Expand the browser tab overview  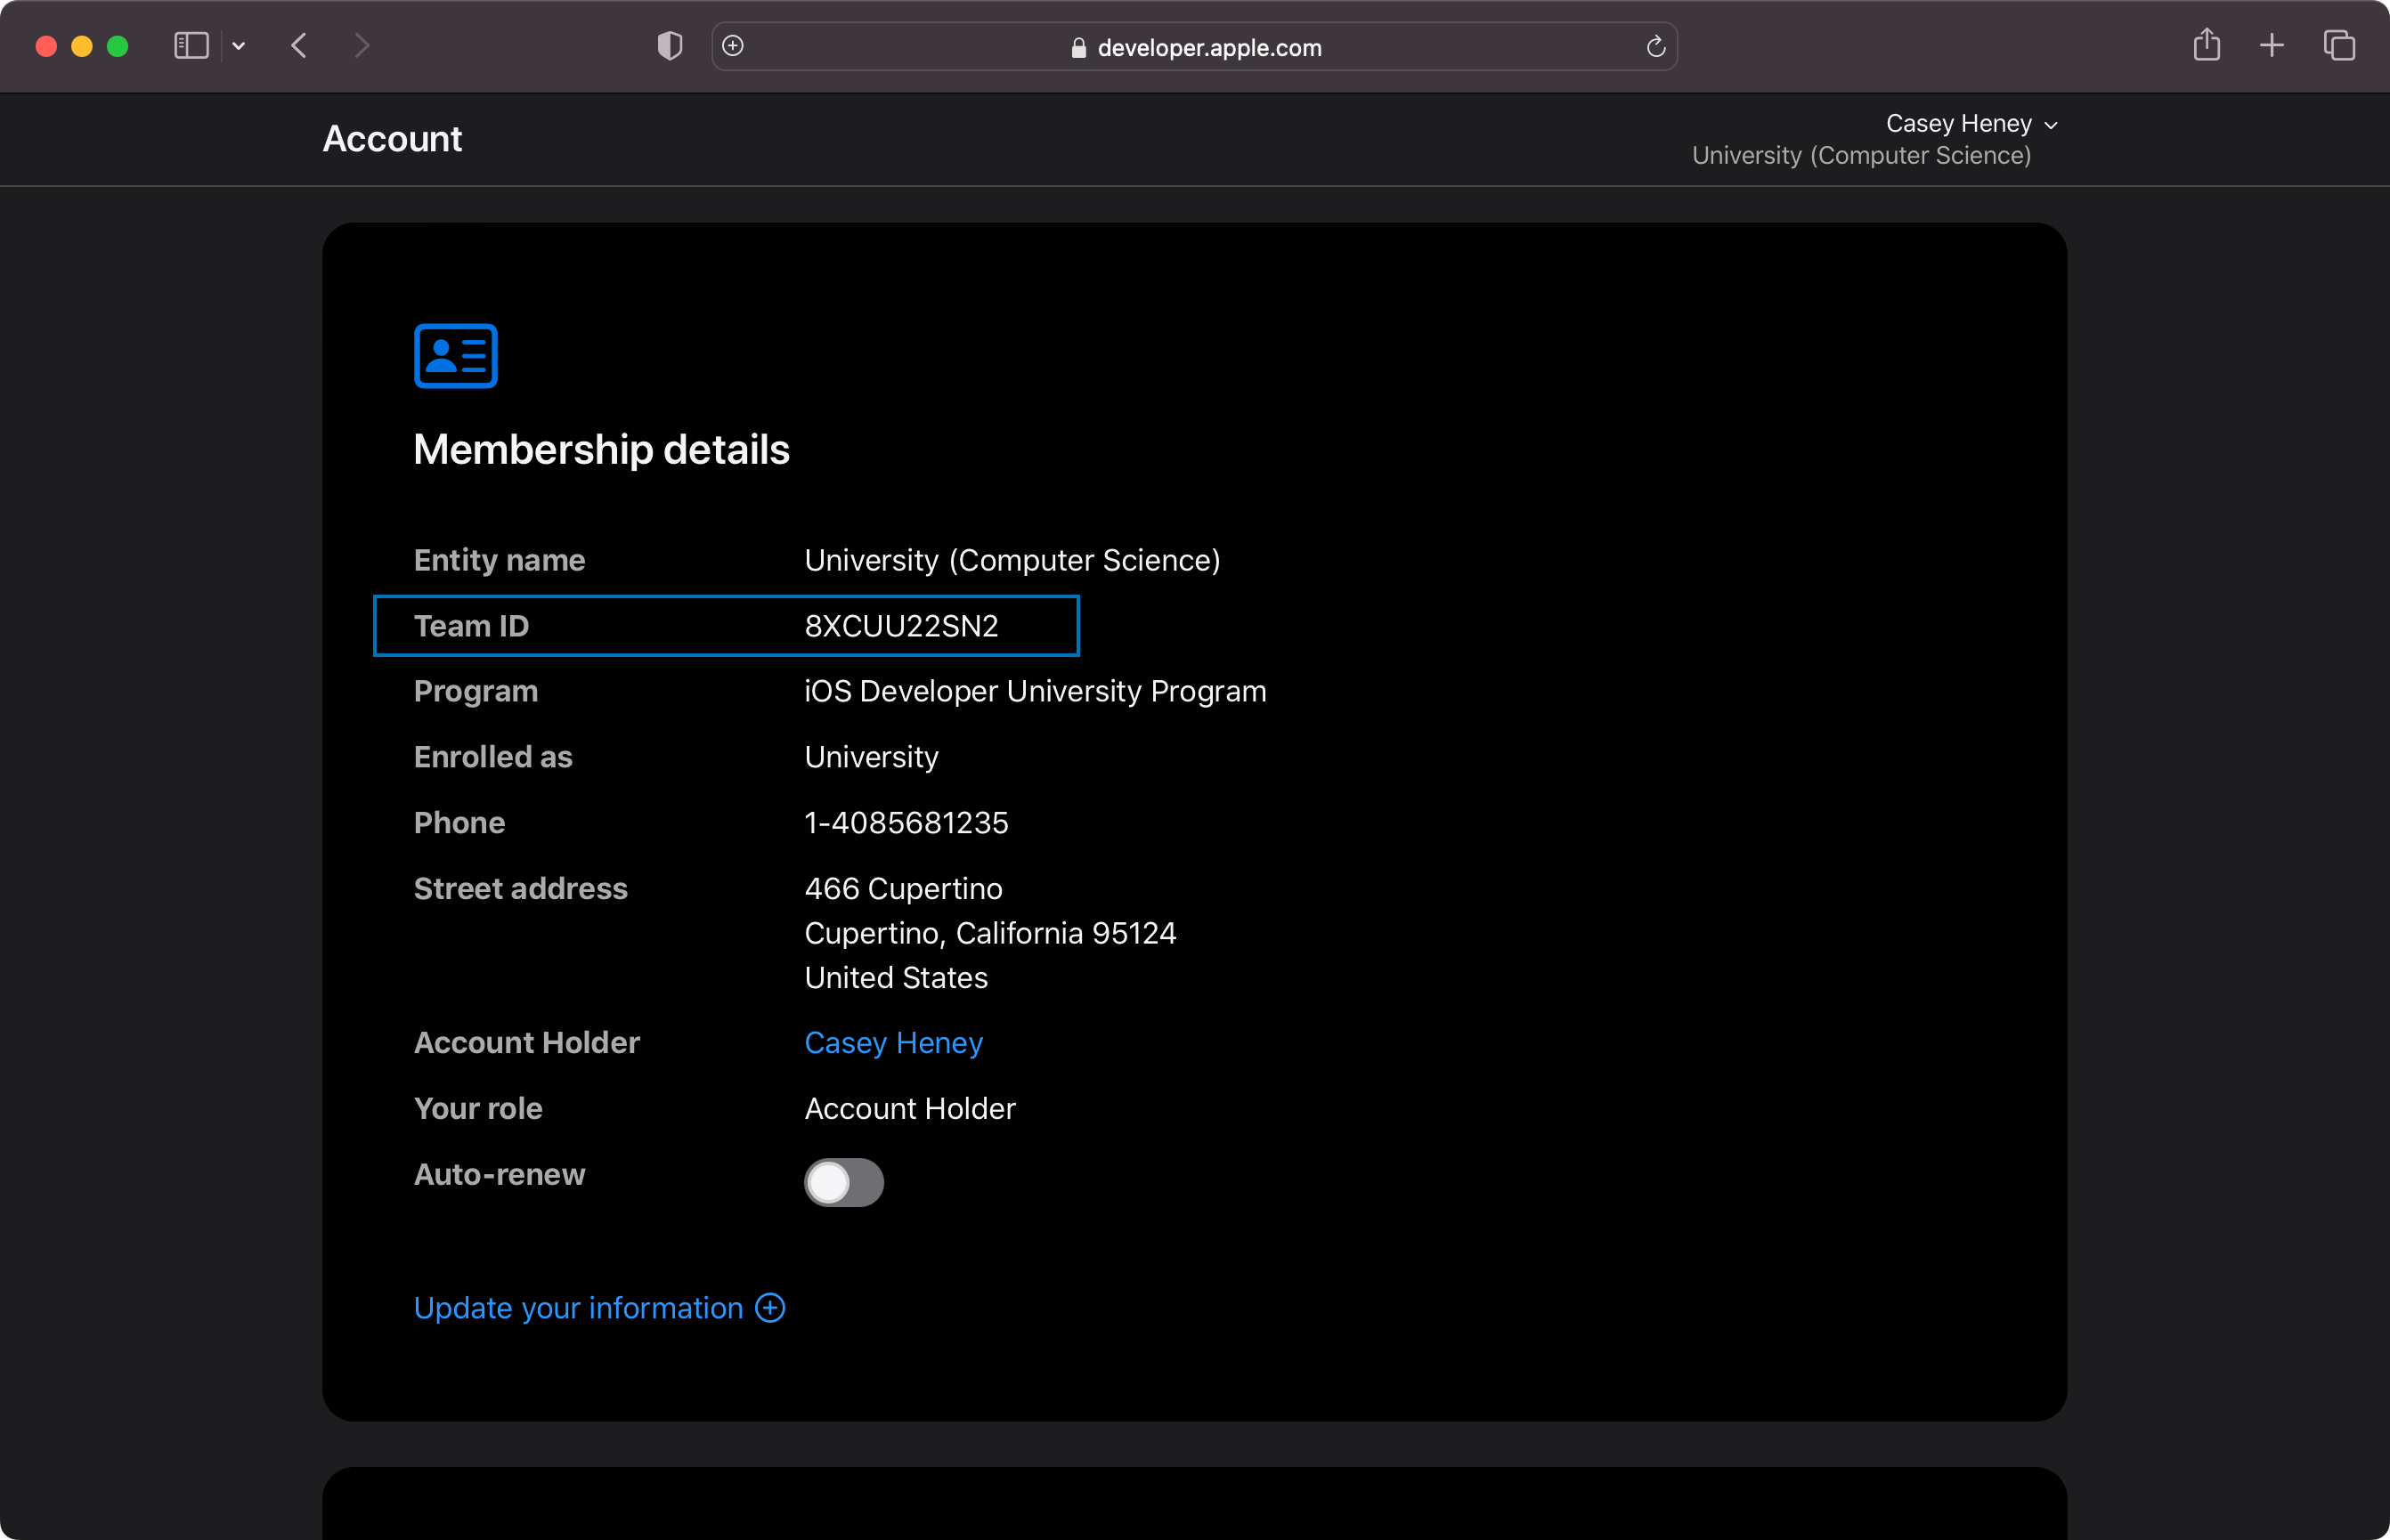pos(2341,47)
